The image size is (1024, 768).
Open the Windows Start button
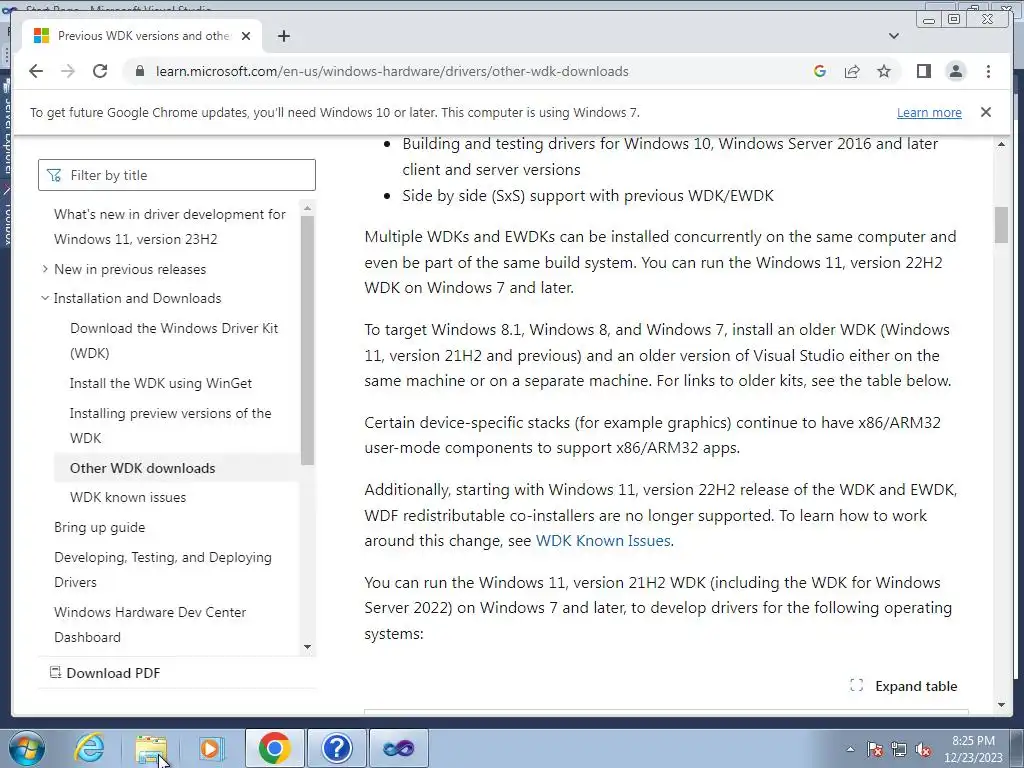27,748
